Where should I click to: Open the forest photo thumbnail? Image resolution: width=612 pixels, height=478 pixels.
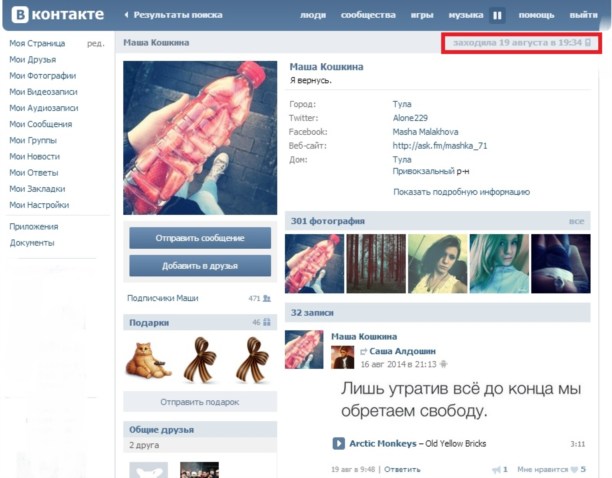pos(376,263)
